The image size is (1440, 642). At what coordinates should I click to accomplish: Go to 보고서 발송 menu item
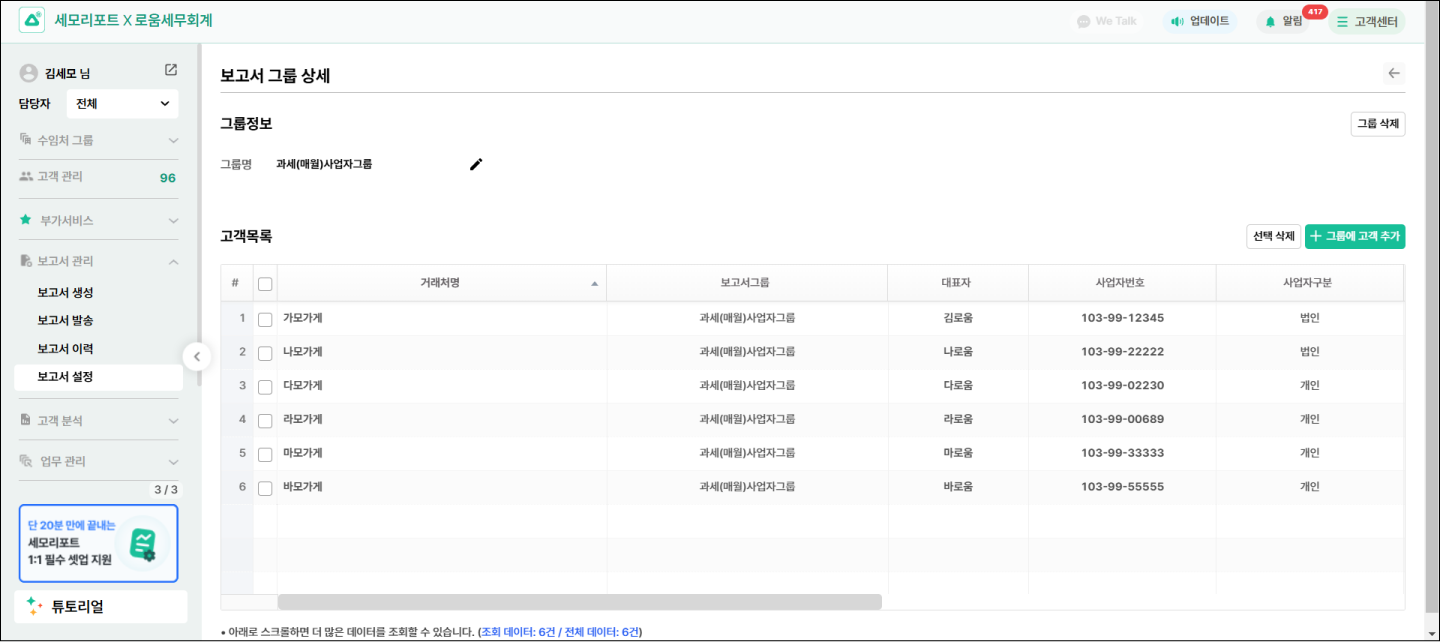click(65, 320)
